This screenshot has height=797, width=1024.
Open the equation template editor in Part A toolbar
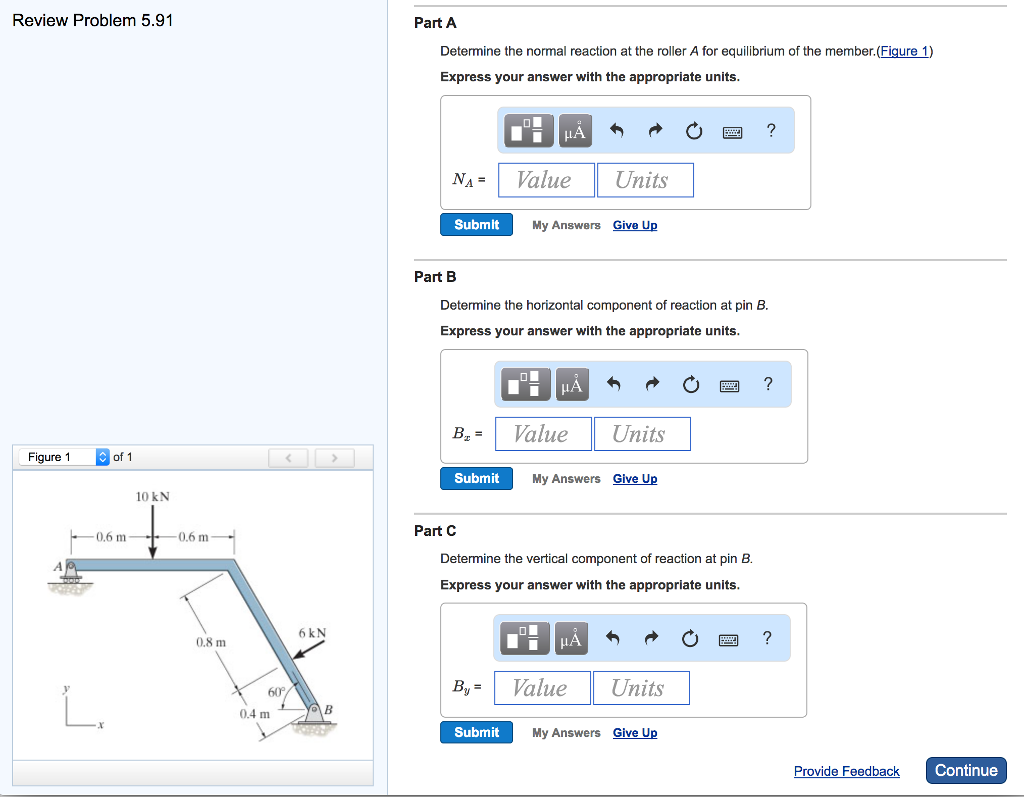[527, 130]
